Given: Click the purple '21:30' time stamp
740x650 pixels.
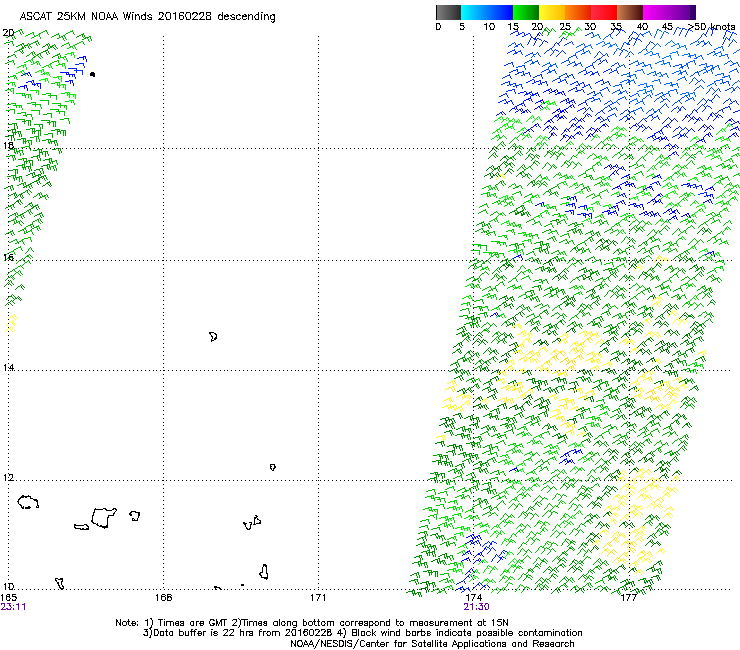Looking at the screenshot, I should [x=476, y=607].
